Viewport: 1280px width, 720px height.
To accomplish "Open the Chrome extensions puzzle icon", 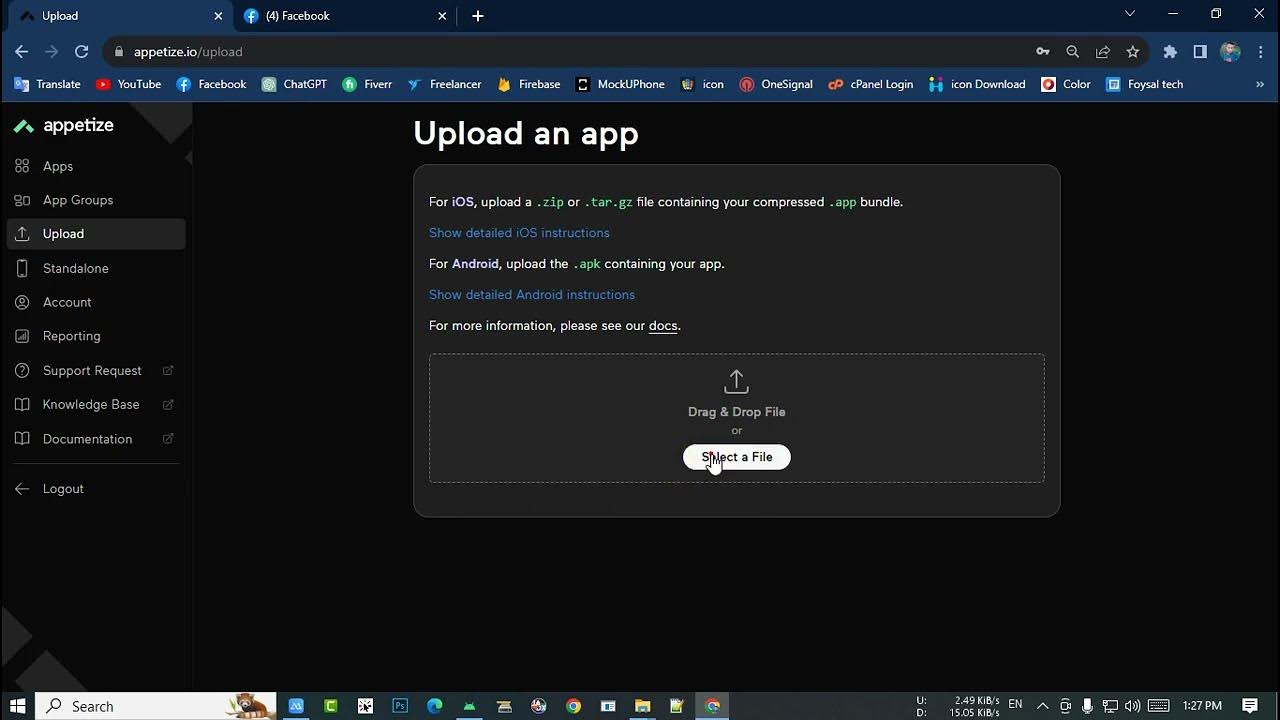I will (x=1170, y=52).
